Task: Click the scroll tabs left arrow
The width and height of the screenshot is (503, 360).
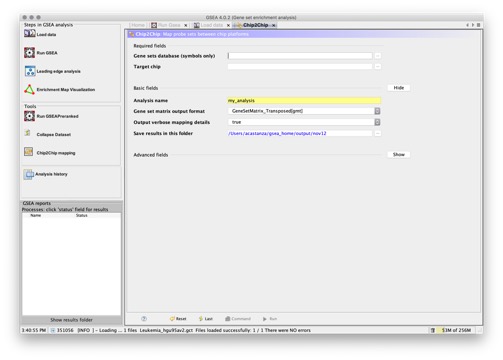Action: [467, 25]
